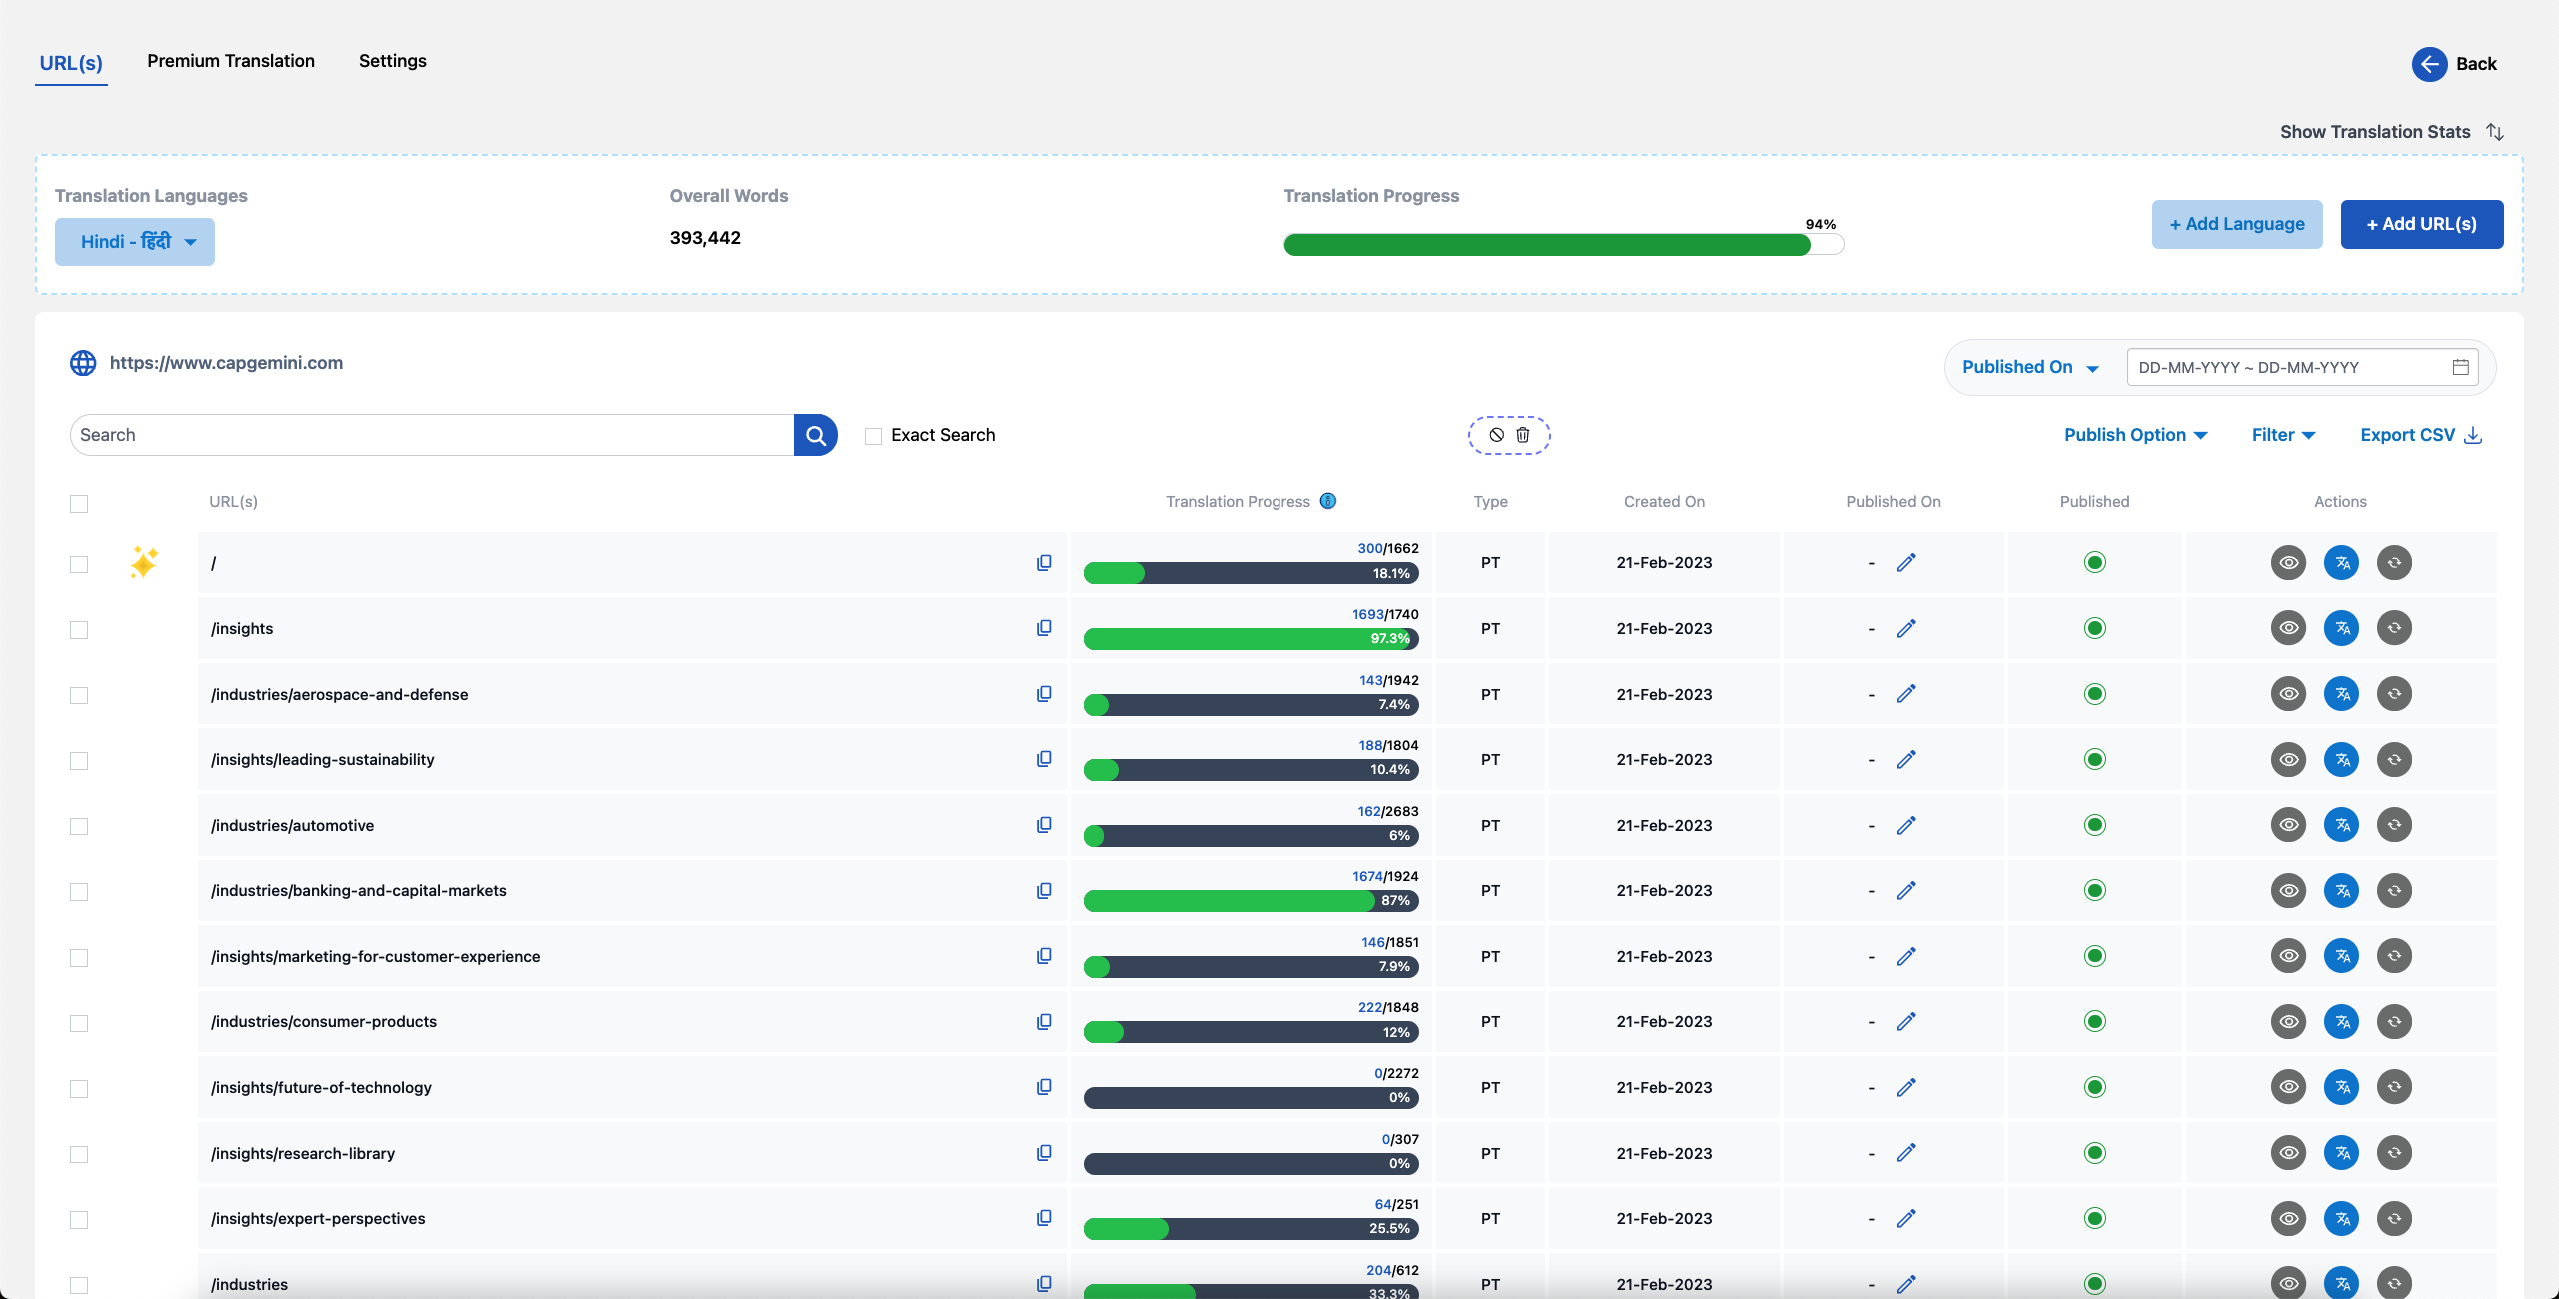
Task: Open the Settings tab
Action: tap(393, 61)
